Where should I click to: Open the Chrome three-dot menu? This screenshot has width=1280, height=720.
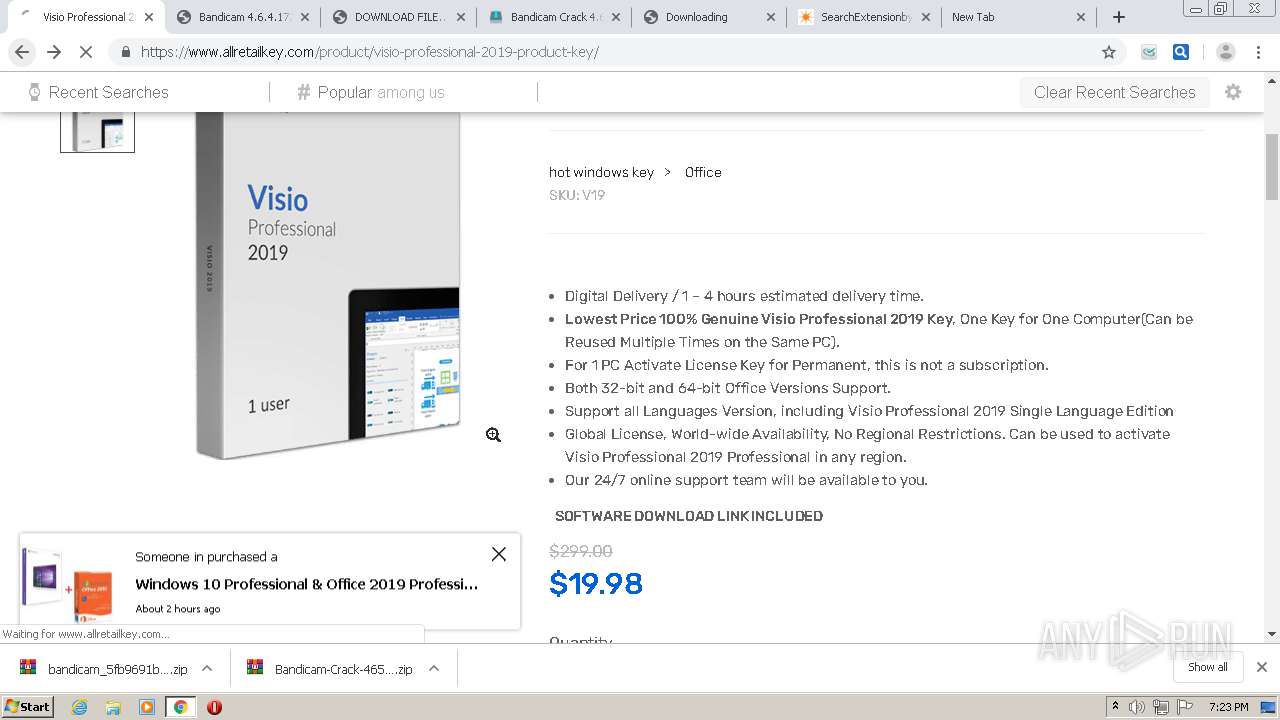click(1258, 52)
